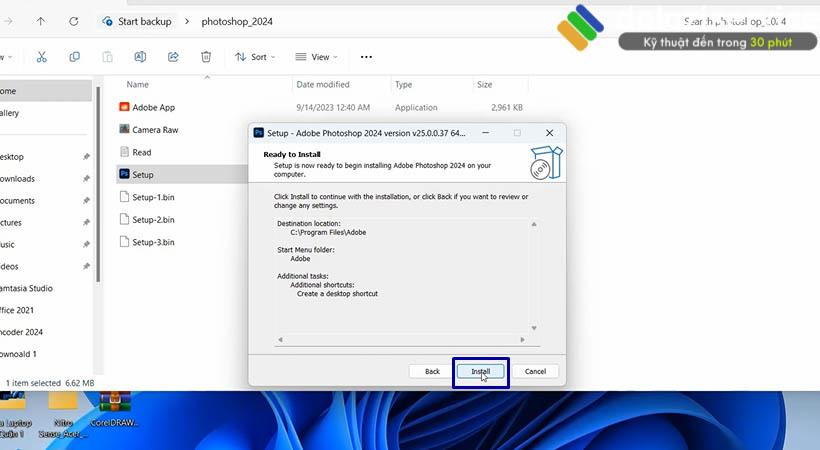Toggle pin next to Videos in sidebar
820x450 pixels.
click(86, 266)
